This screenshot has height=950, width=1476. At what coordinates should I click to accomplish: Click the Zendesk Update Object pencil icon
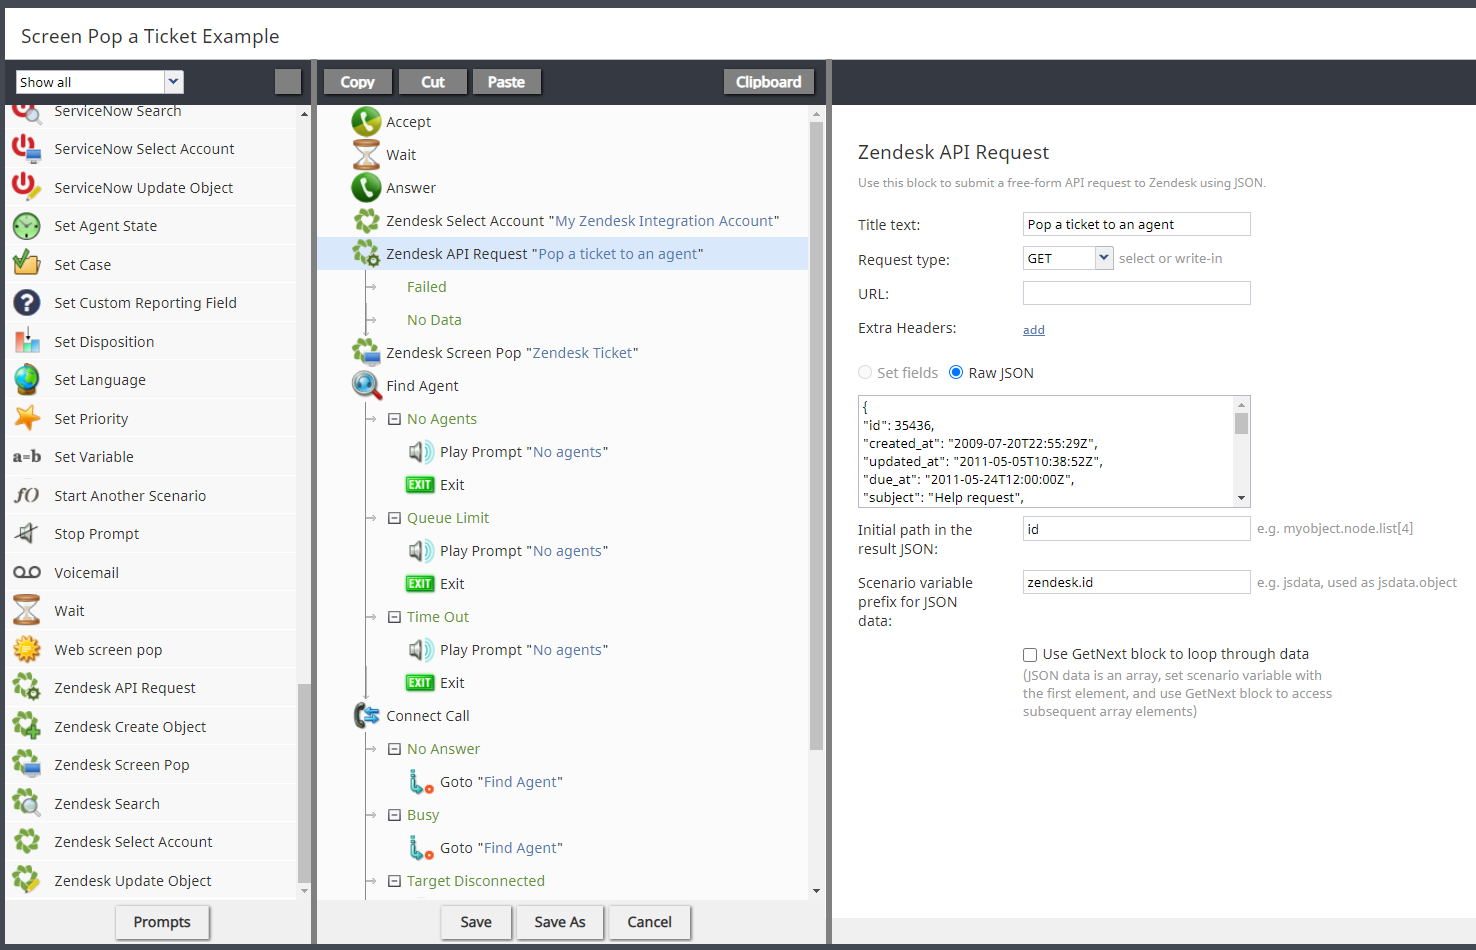tap(26, 880)
